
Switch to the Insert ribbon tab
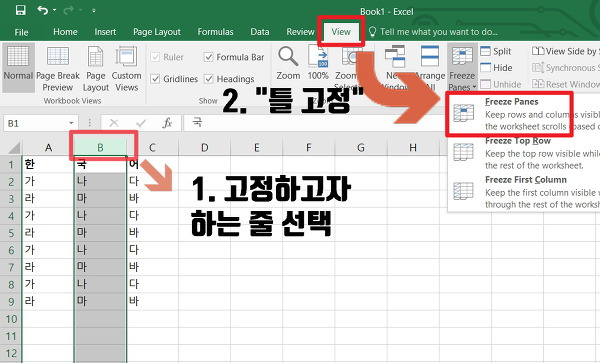pyautogui.click(x=105, y=32)
